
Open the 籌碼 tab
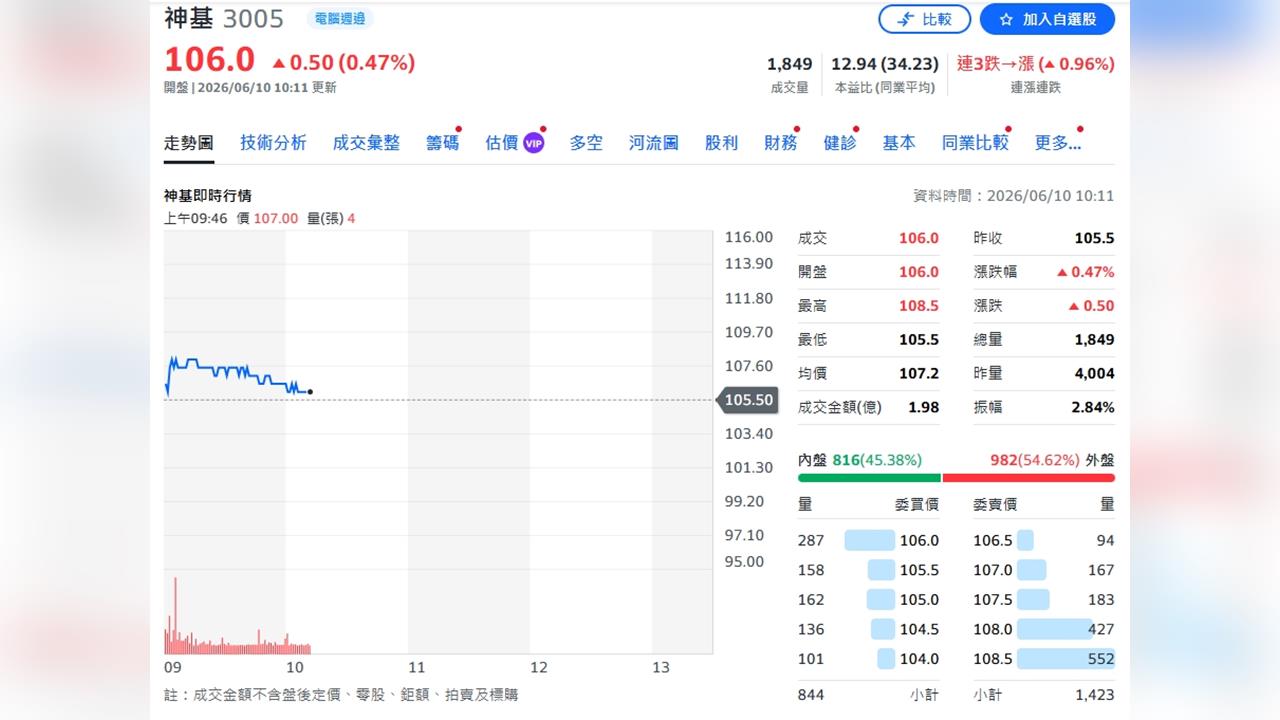[442, 143]
